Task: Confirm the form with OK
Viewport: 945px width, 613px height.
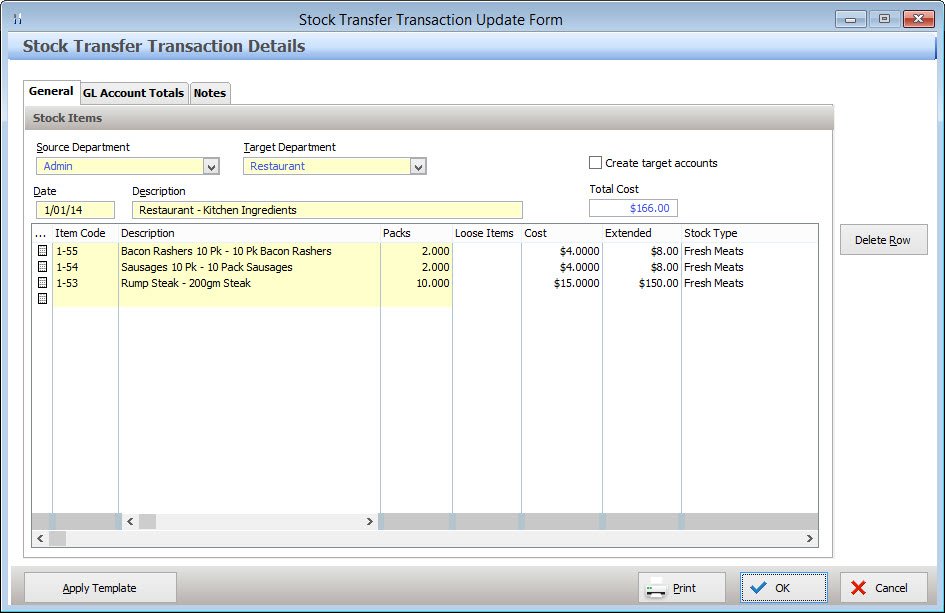Action: pyautogui.click(x=783, y=587)
